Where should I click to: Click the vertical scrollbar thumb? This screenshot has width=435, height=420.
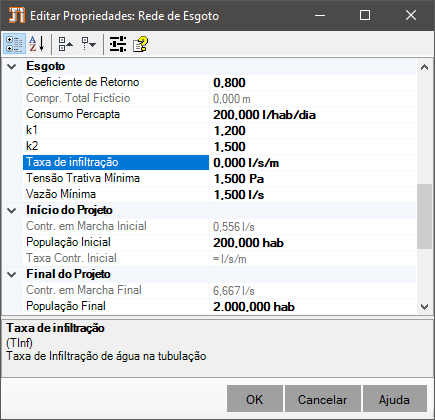coord(425,216)
